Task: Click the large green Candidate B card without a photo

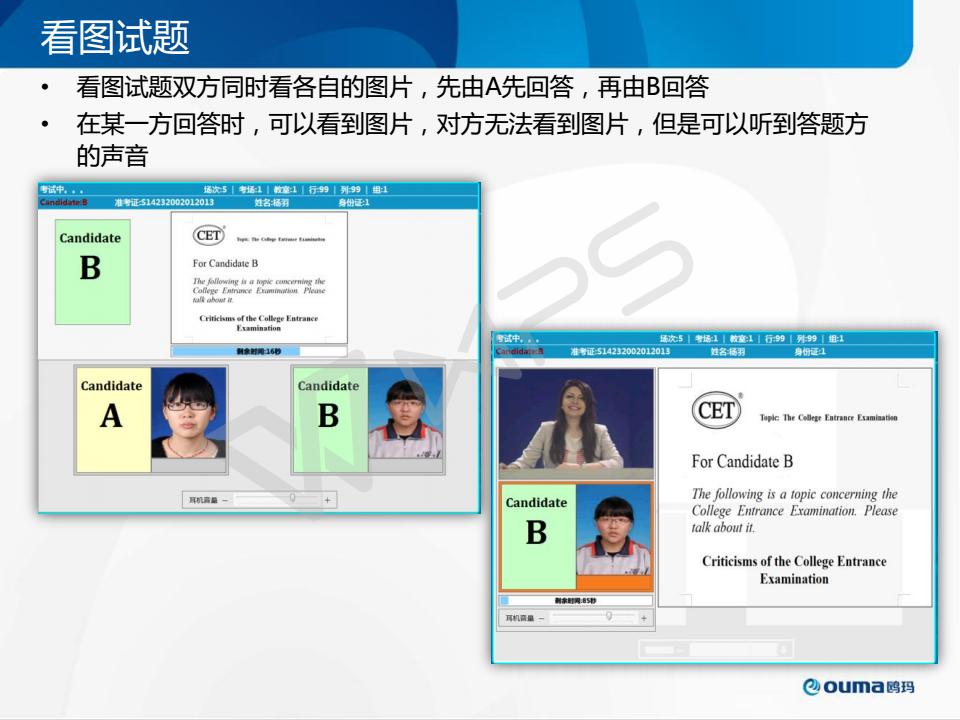Action: pyautogui.click(x=92, y=272)
